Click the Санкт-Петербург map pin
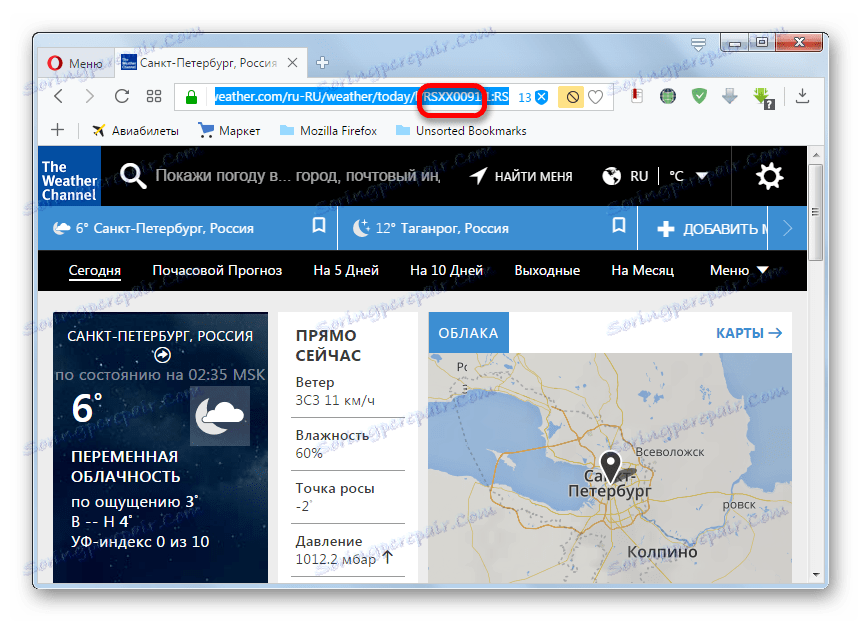Image resolution: width=862 pixels, height=622 pixels. (x=610, y=467)
